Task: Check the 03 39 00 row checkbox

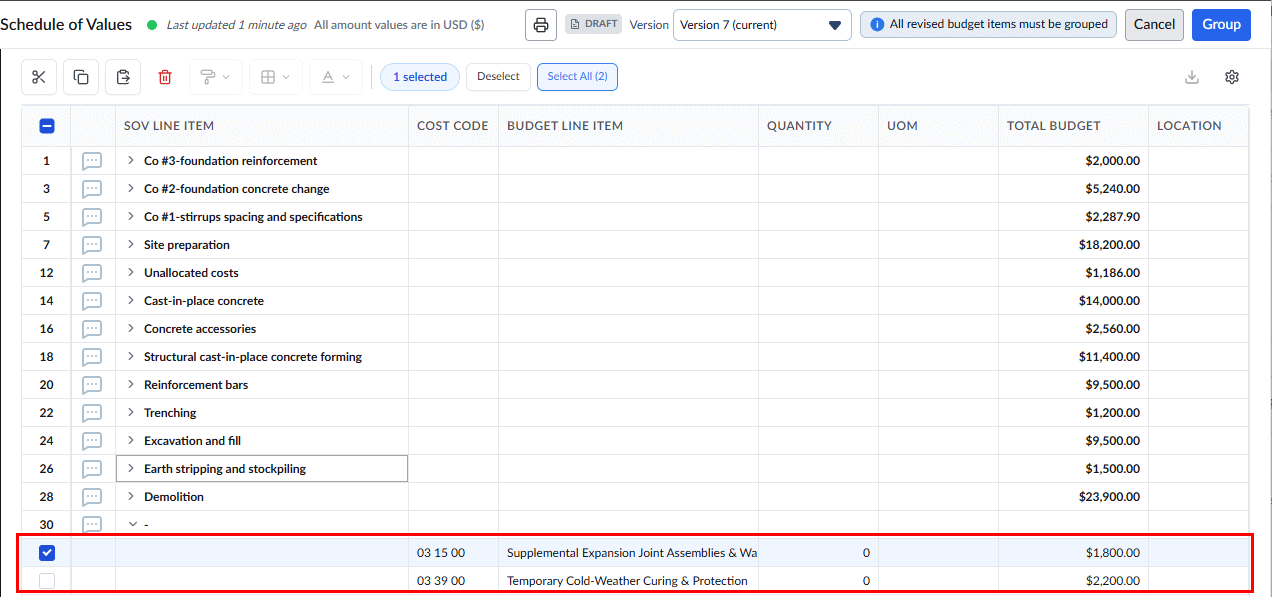Action: pyautogui.click(x=47, y=581)
